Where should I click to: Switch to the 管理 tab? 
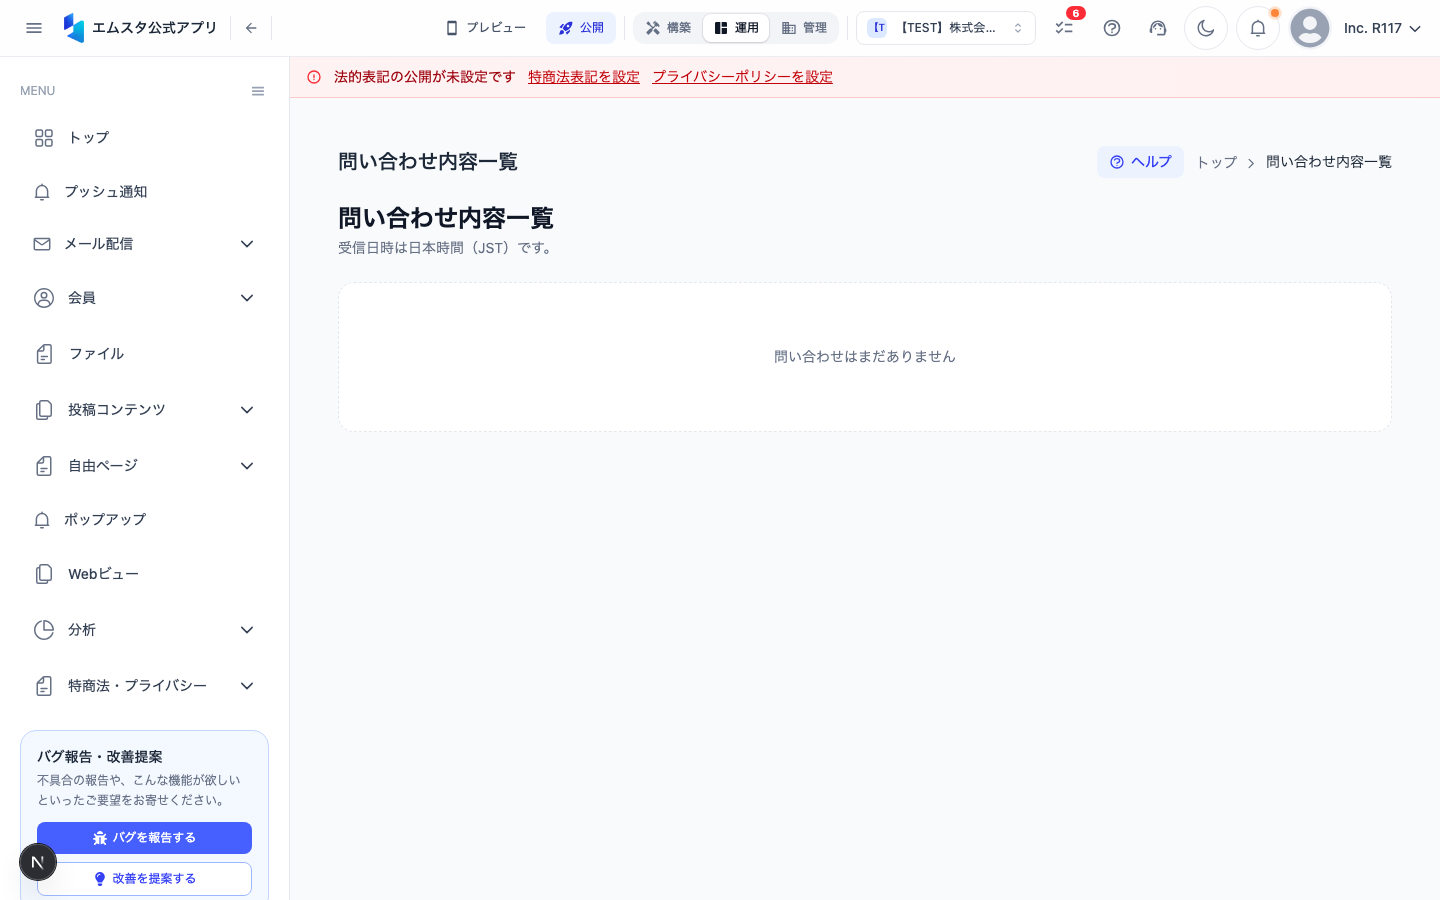804,28
